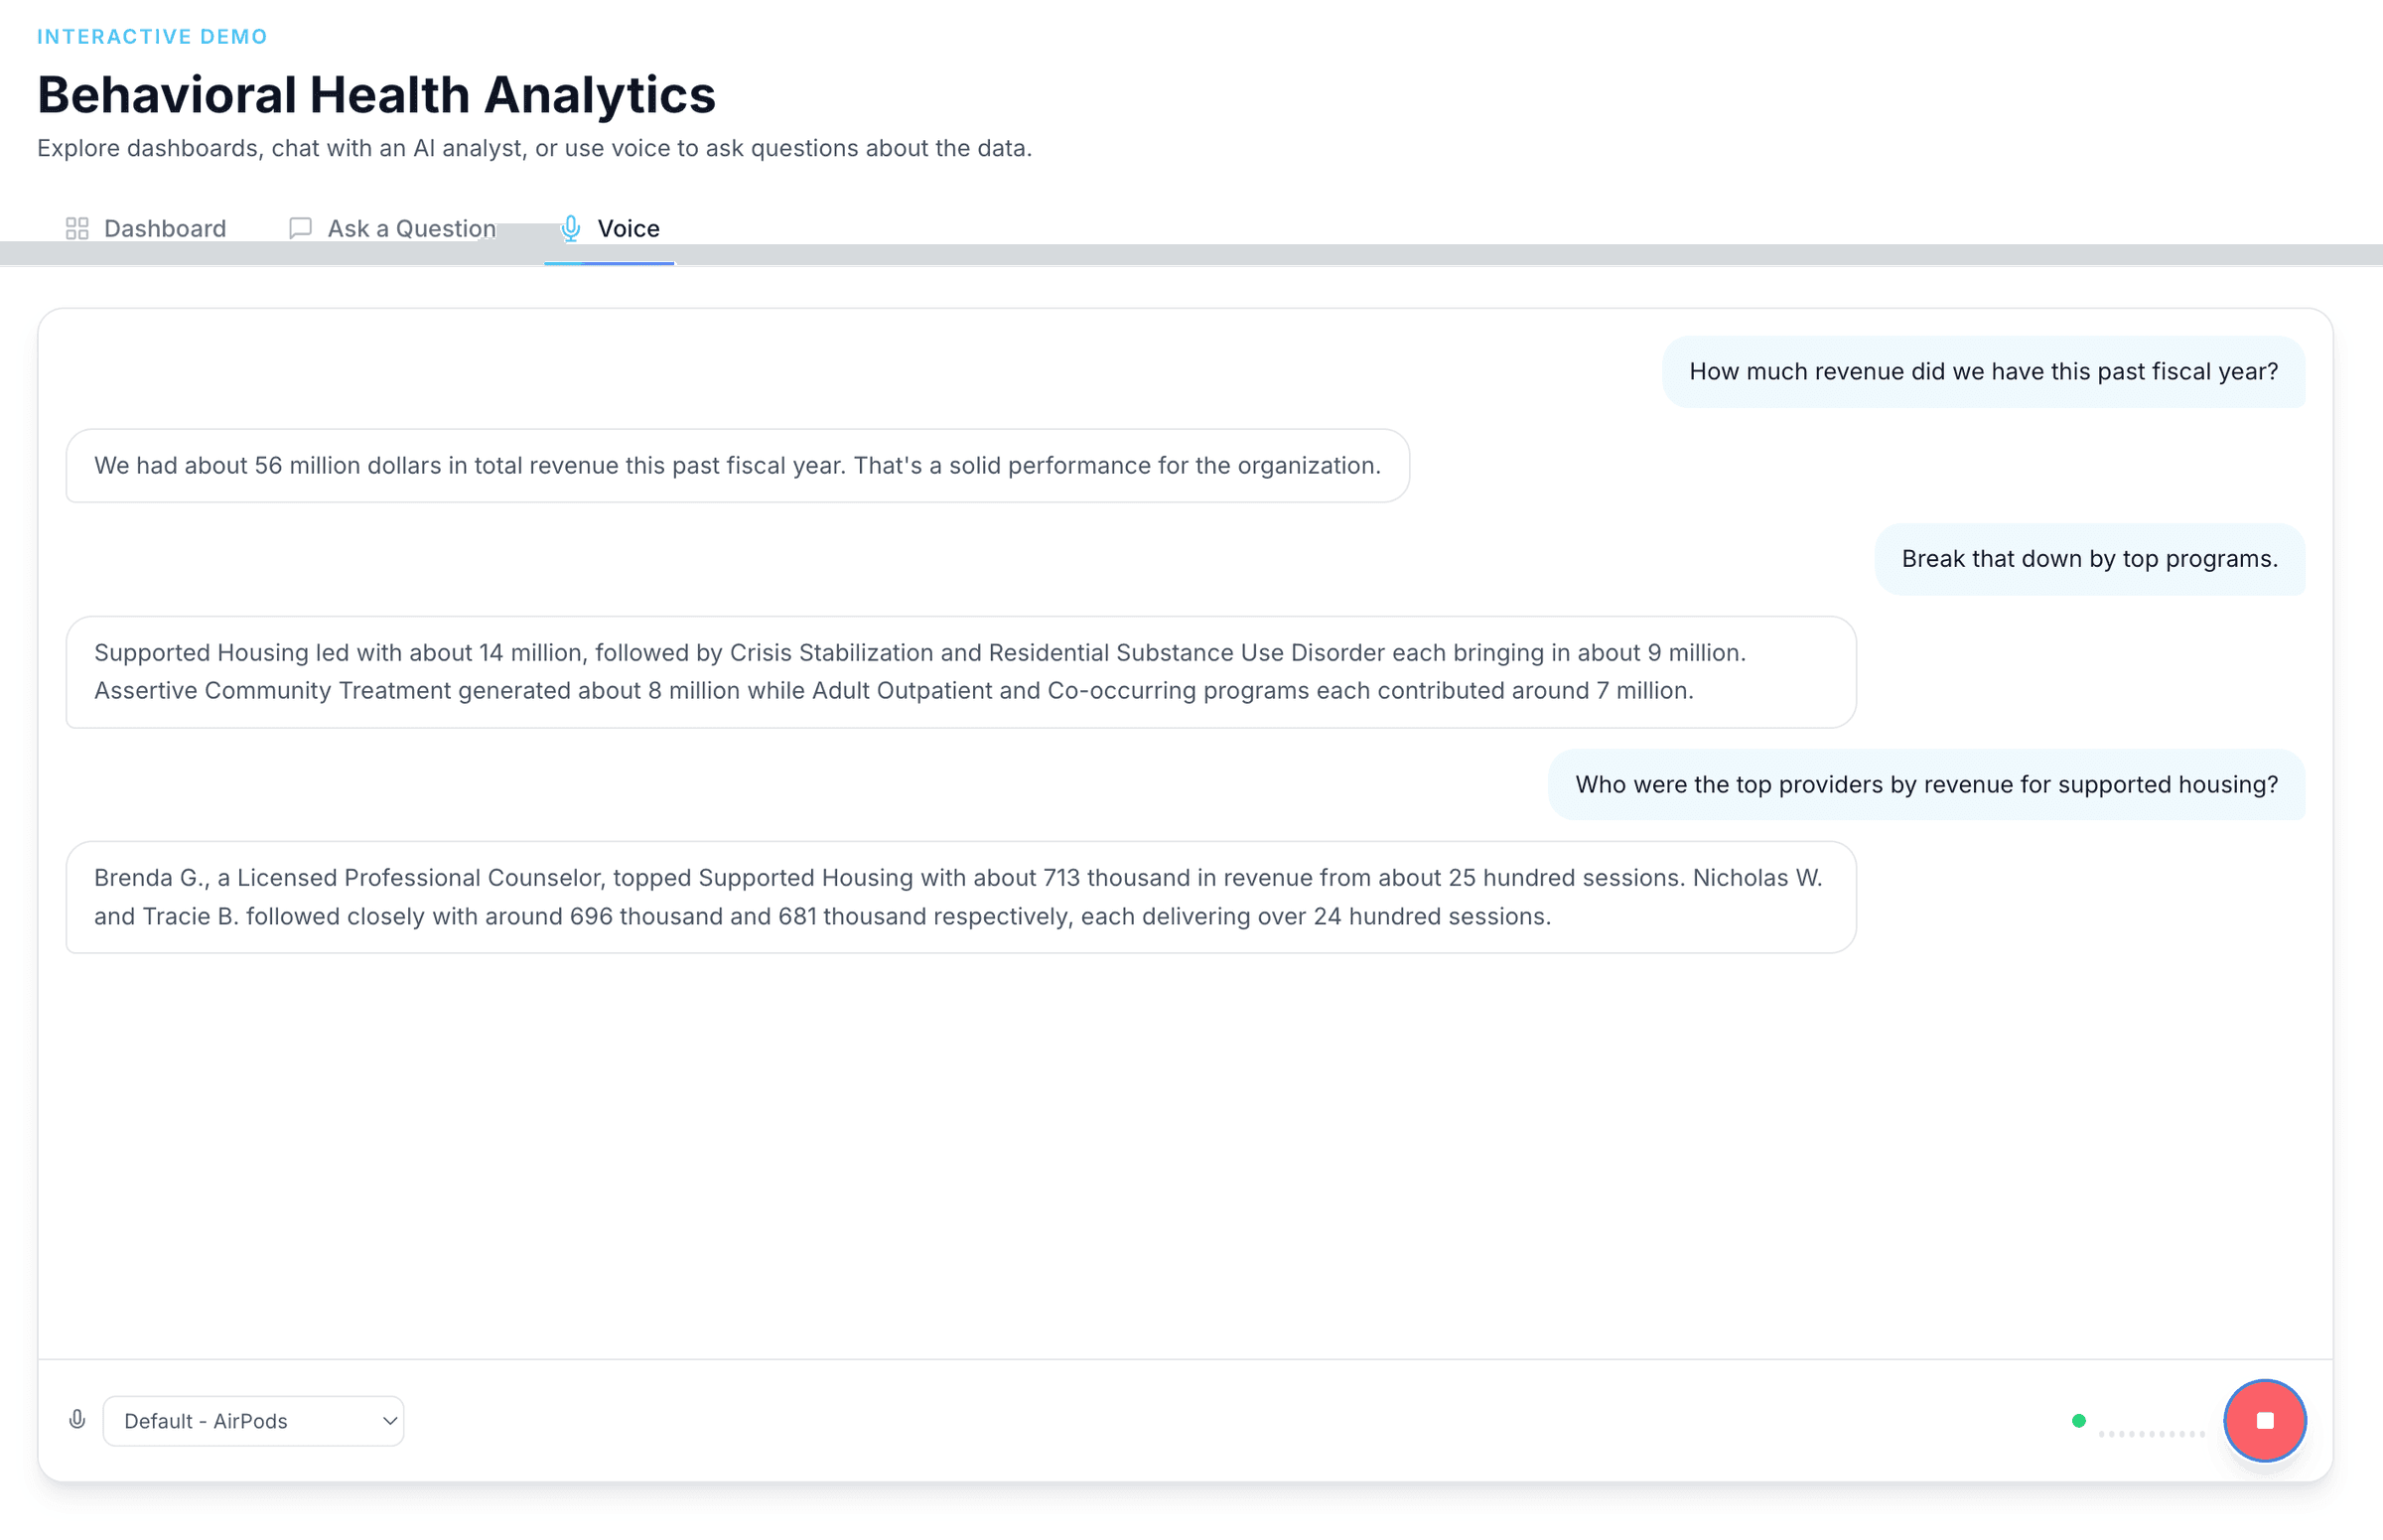Click the Brenda G. provider revenue response
This screenshot has width=2383, height=1540.
click(x=960, y=897)
